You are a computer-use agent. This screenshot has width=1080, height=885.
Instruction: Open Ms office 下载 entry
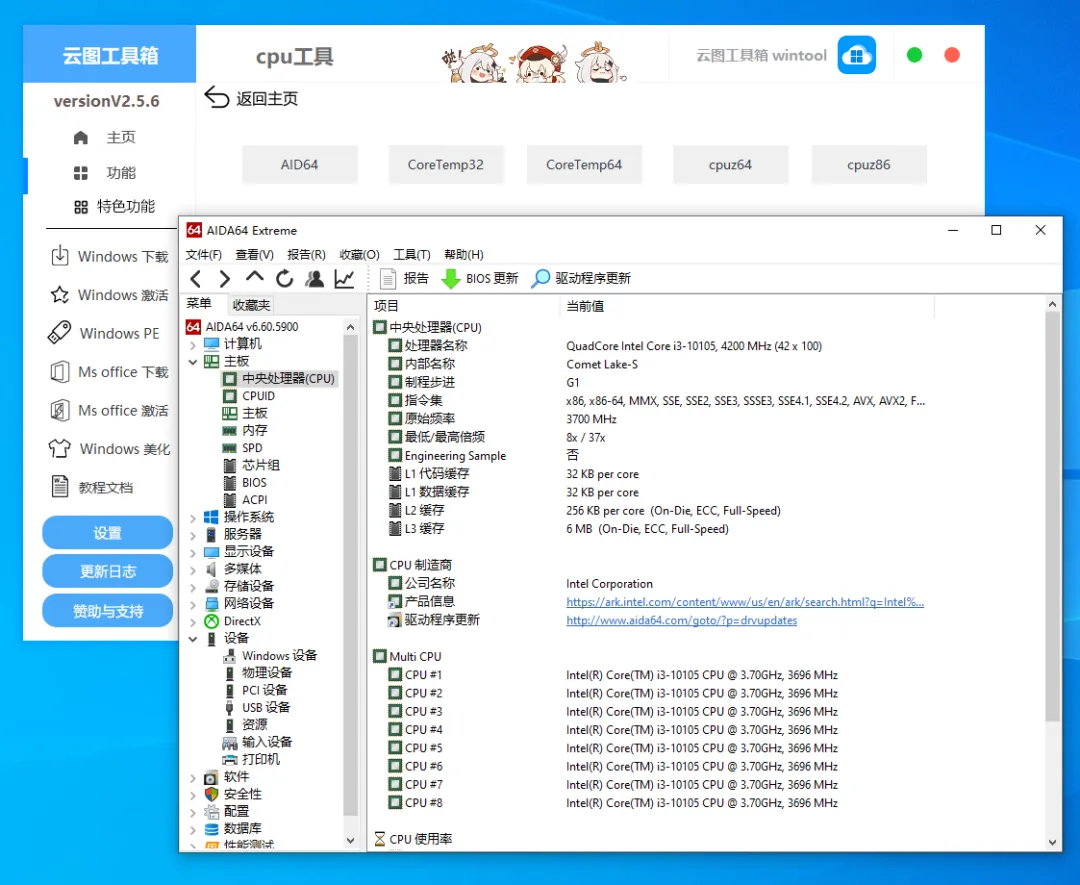tap(110, 372)
